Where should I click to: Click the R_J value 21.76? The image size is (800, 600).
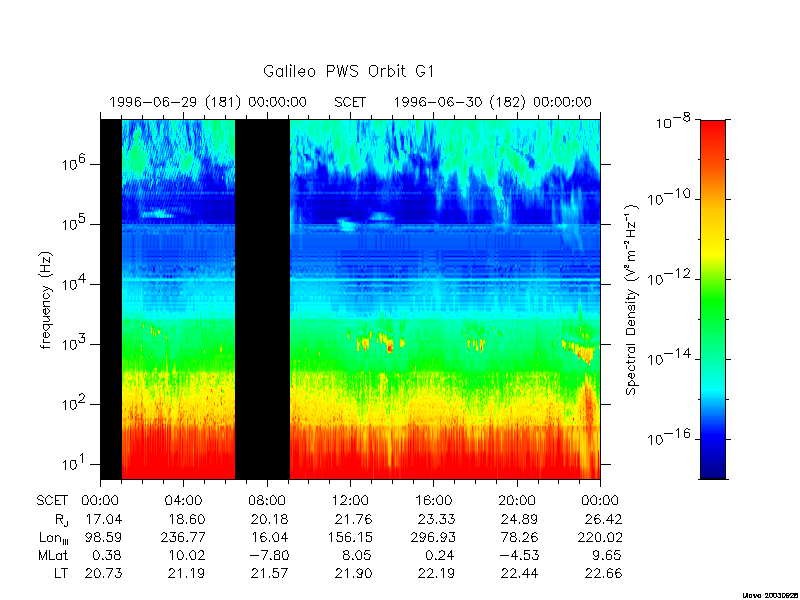click(x=353, y=519)
